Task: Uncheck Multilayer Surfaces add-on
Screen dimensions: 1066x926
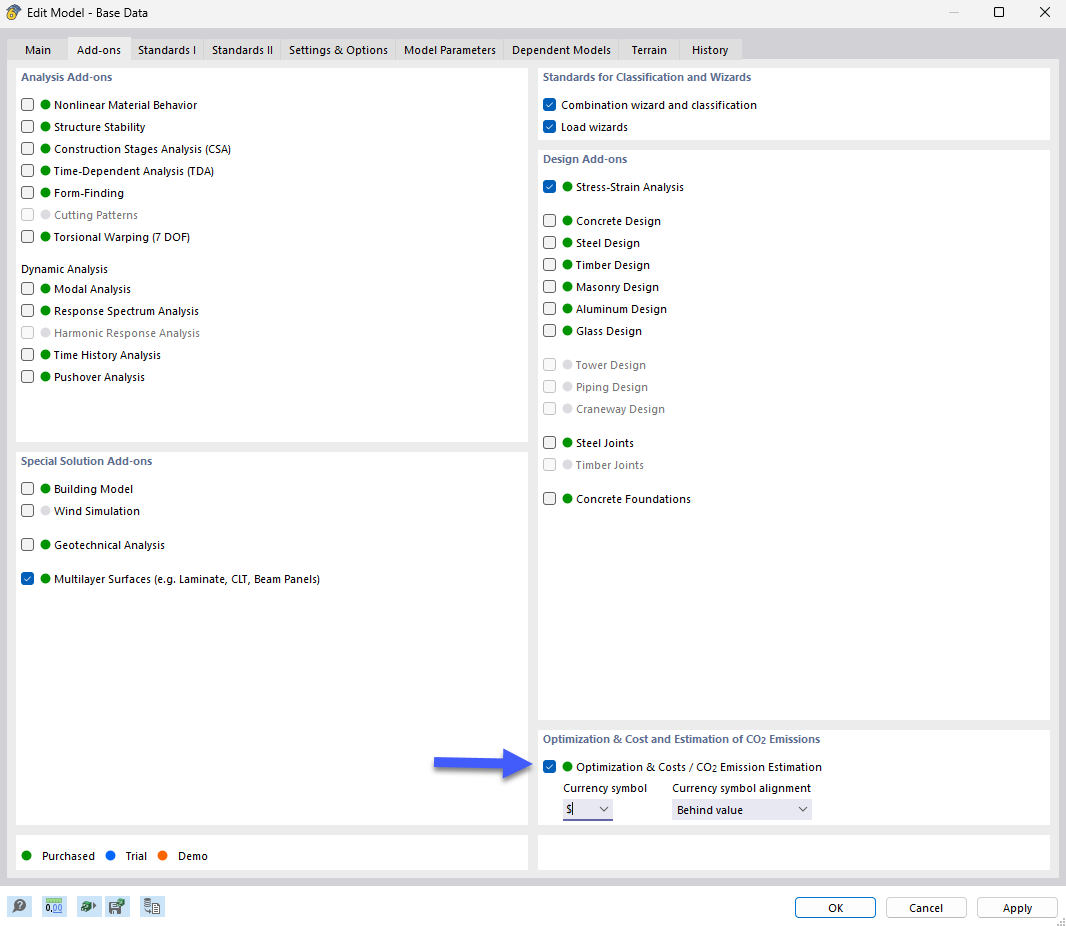Action: [x=27, y=579]
